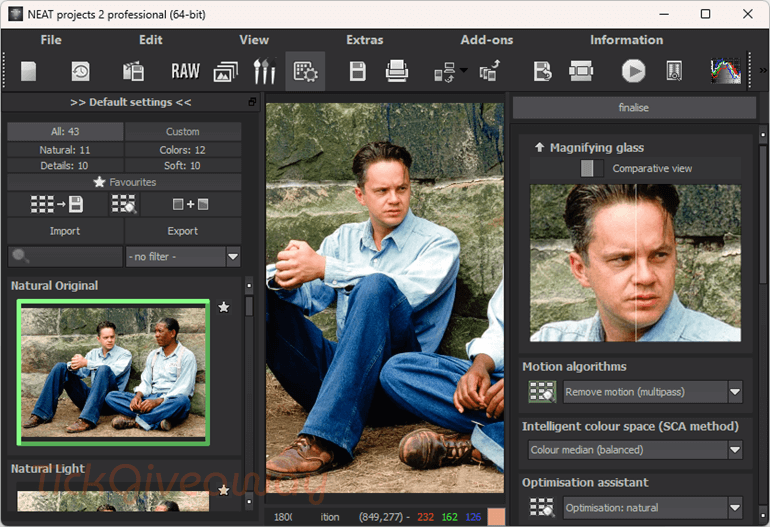The width and height of the screenshot is (770, 527).
Task: Click the new blank document icon
Action: pos(28,71)
